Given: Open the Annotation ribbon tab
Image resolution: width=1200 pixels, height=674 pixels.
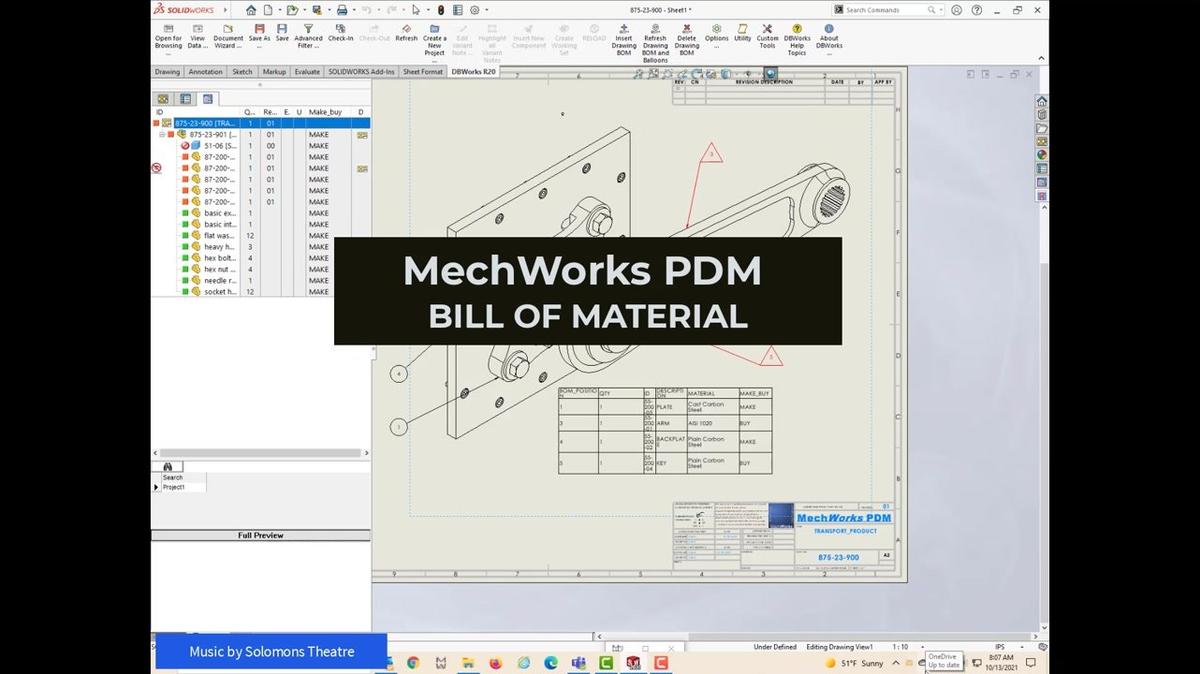Looking at the screenshot, I should pyautogui.click(x=206, y=72).
